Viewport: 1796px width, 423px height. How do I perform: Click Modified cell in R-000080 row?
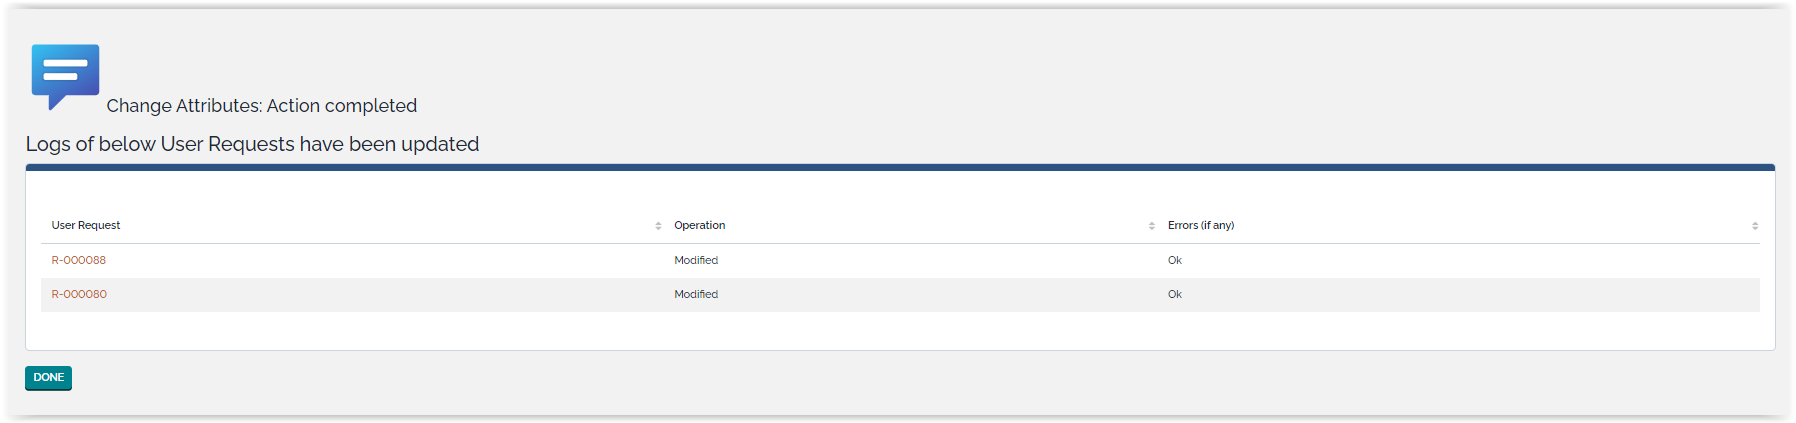[x=696, y=294]
